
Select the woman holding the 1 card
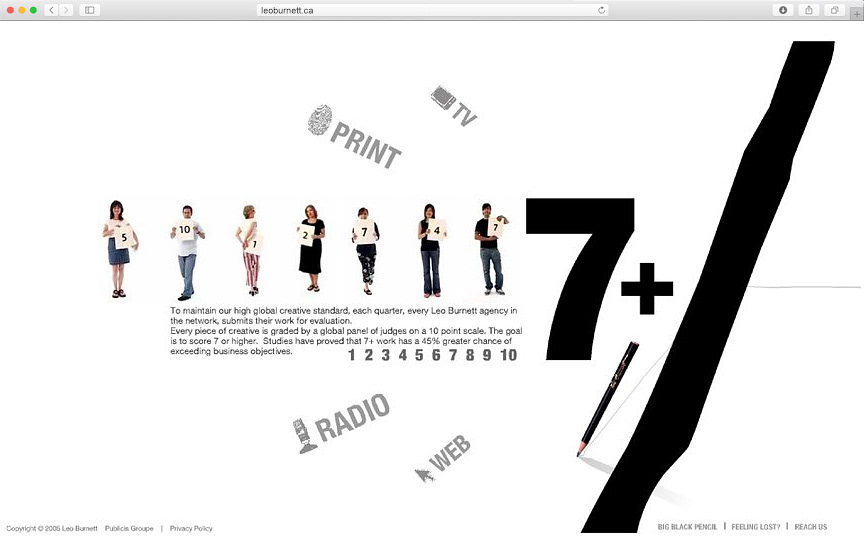[x=250, y=250]
